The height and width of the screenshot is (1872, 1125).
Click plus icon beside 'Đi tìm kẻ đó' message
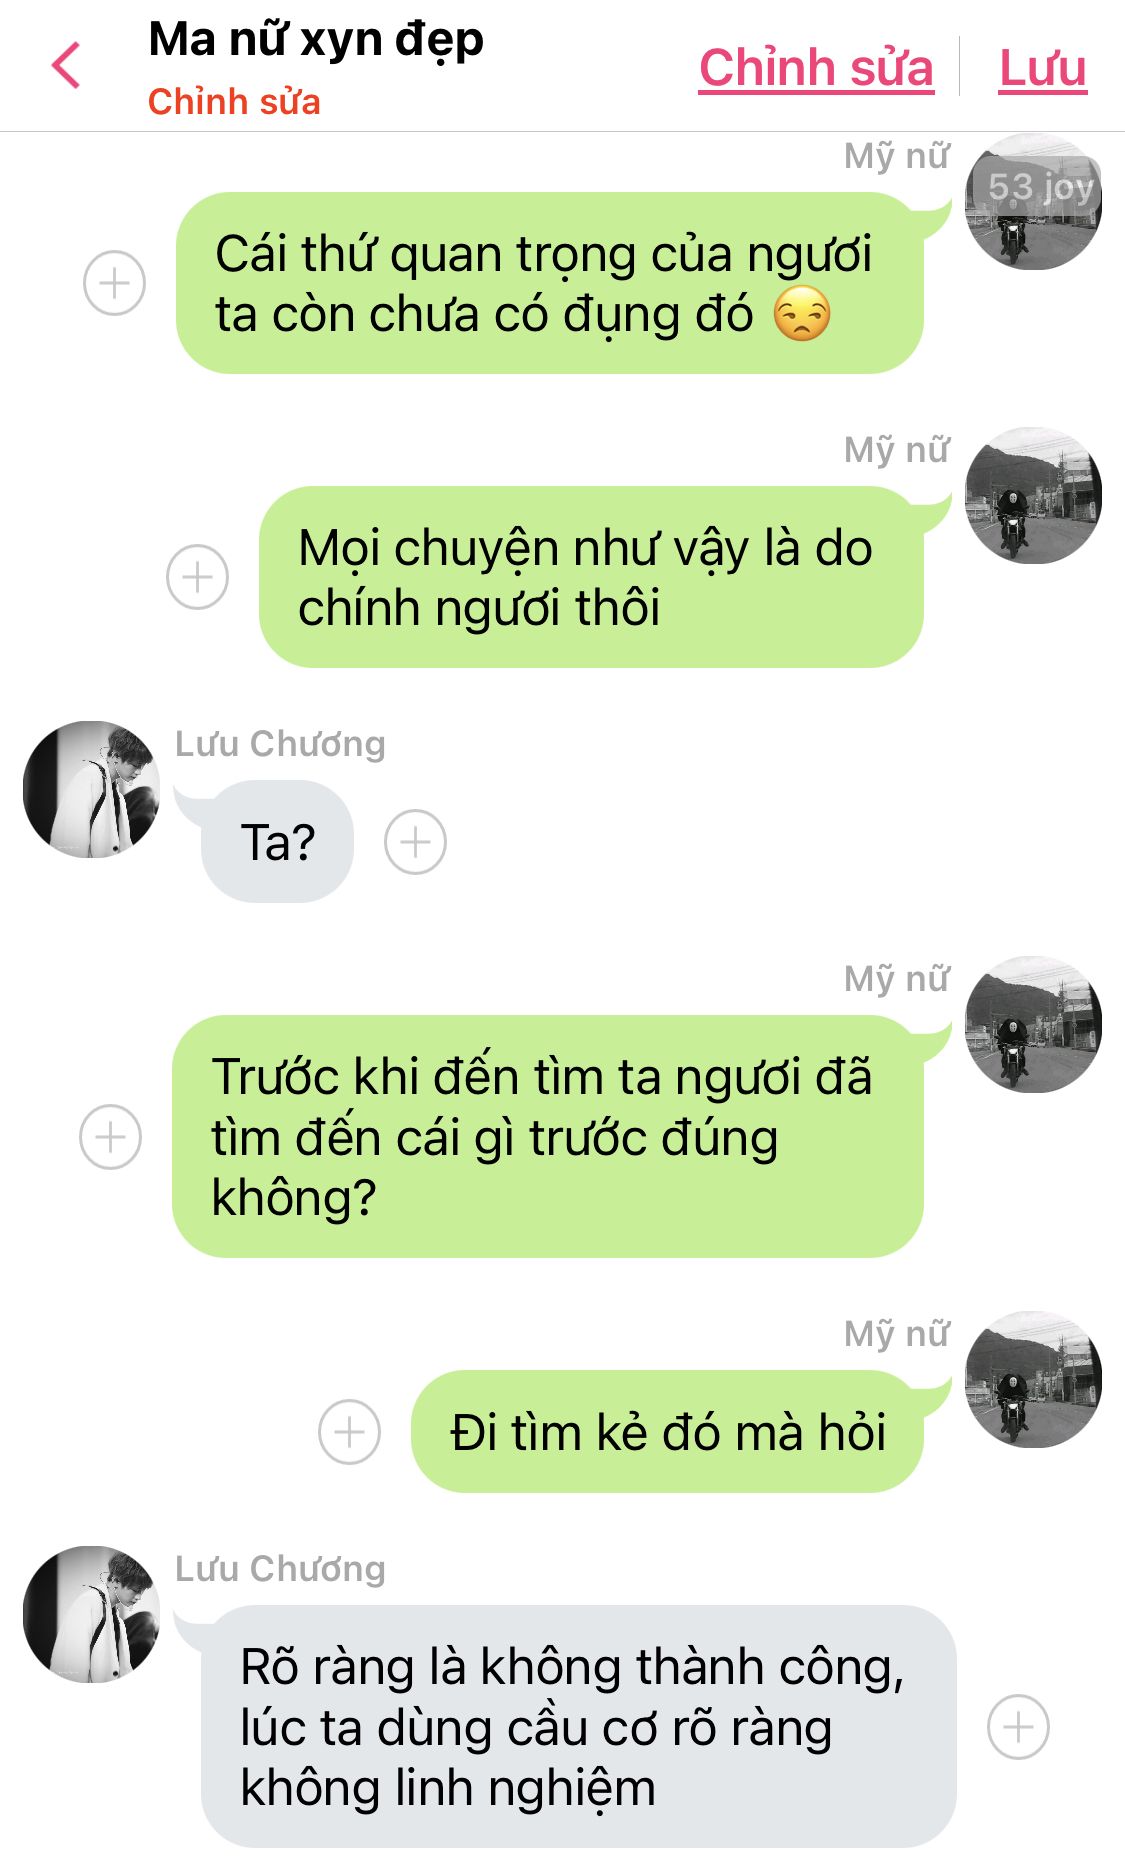click(x=349, y=1431)
